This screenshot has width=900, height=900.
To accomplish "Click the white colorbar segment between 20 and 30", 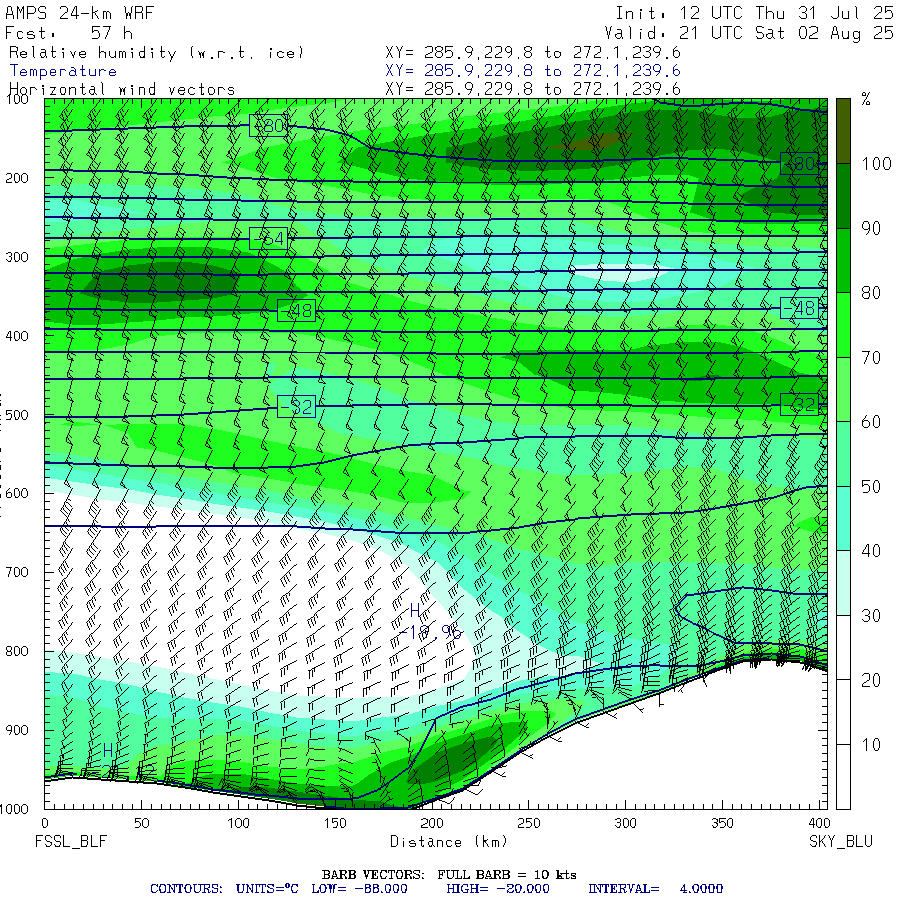I will 843,648.
